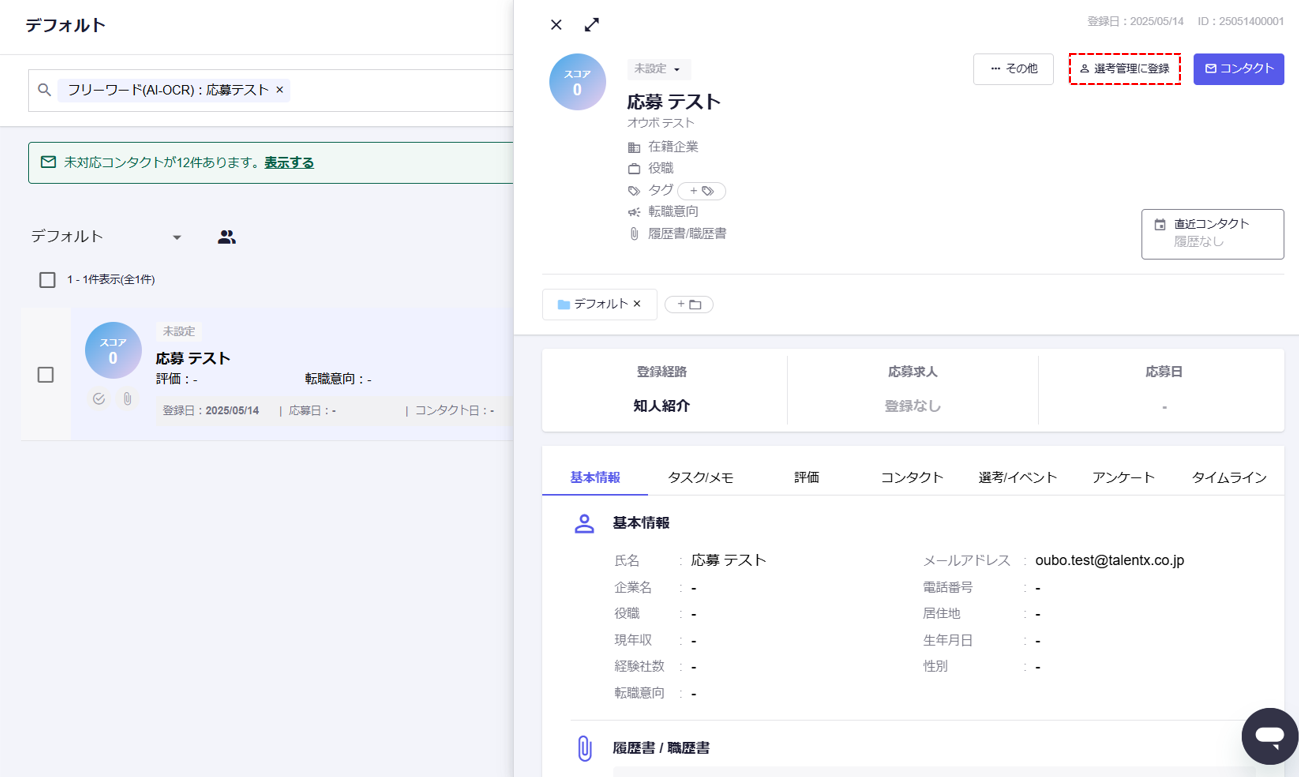
Task: Open the chat support bubble
Action: pyautogui.click(x=1269, y=736)
